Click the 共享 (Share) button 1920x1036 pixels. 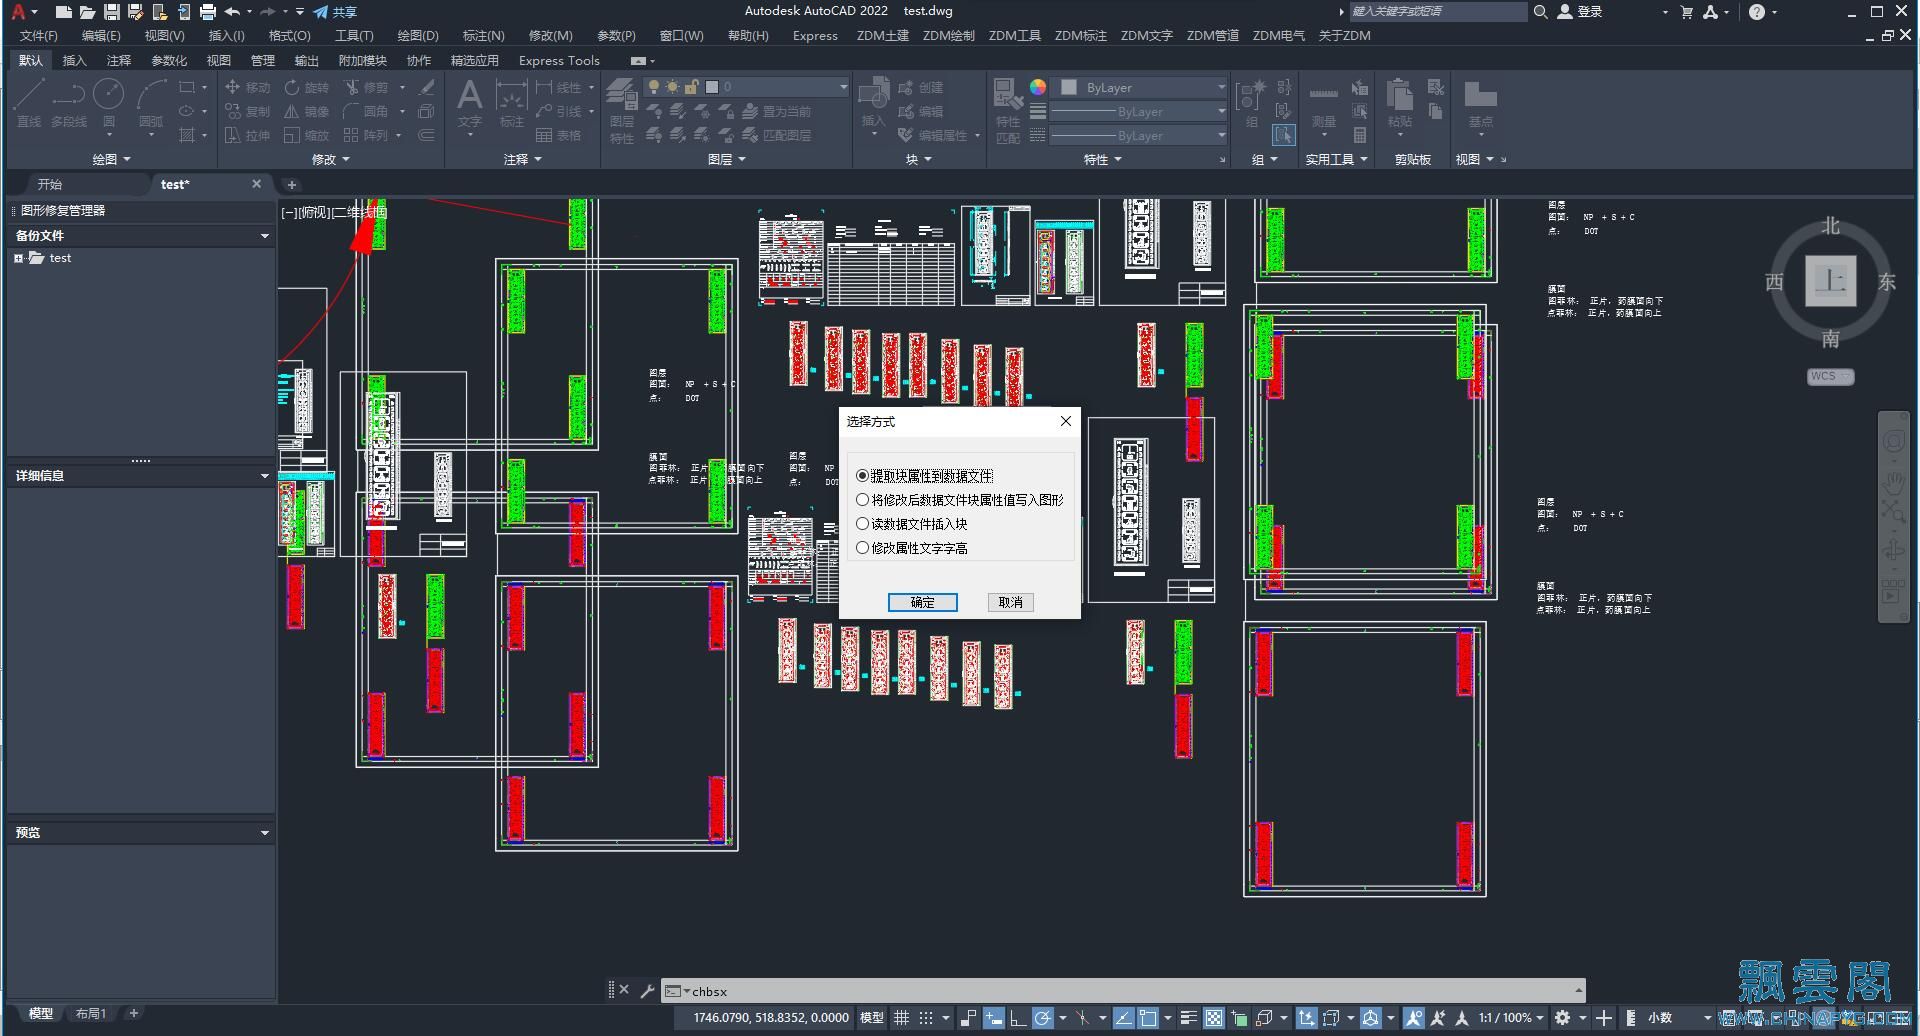(335, 12)
